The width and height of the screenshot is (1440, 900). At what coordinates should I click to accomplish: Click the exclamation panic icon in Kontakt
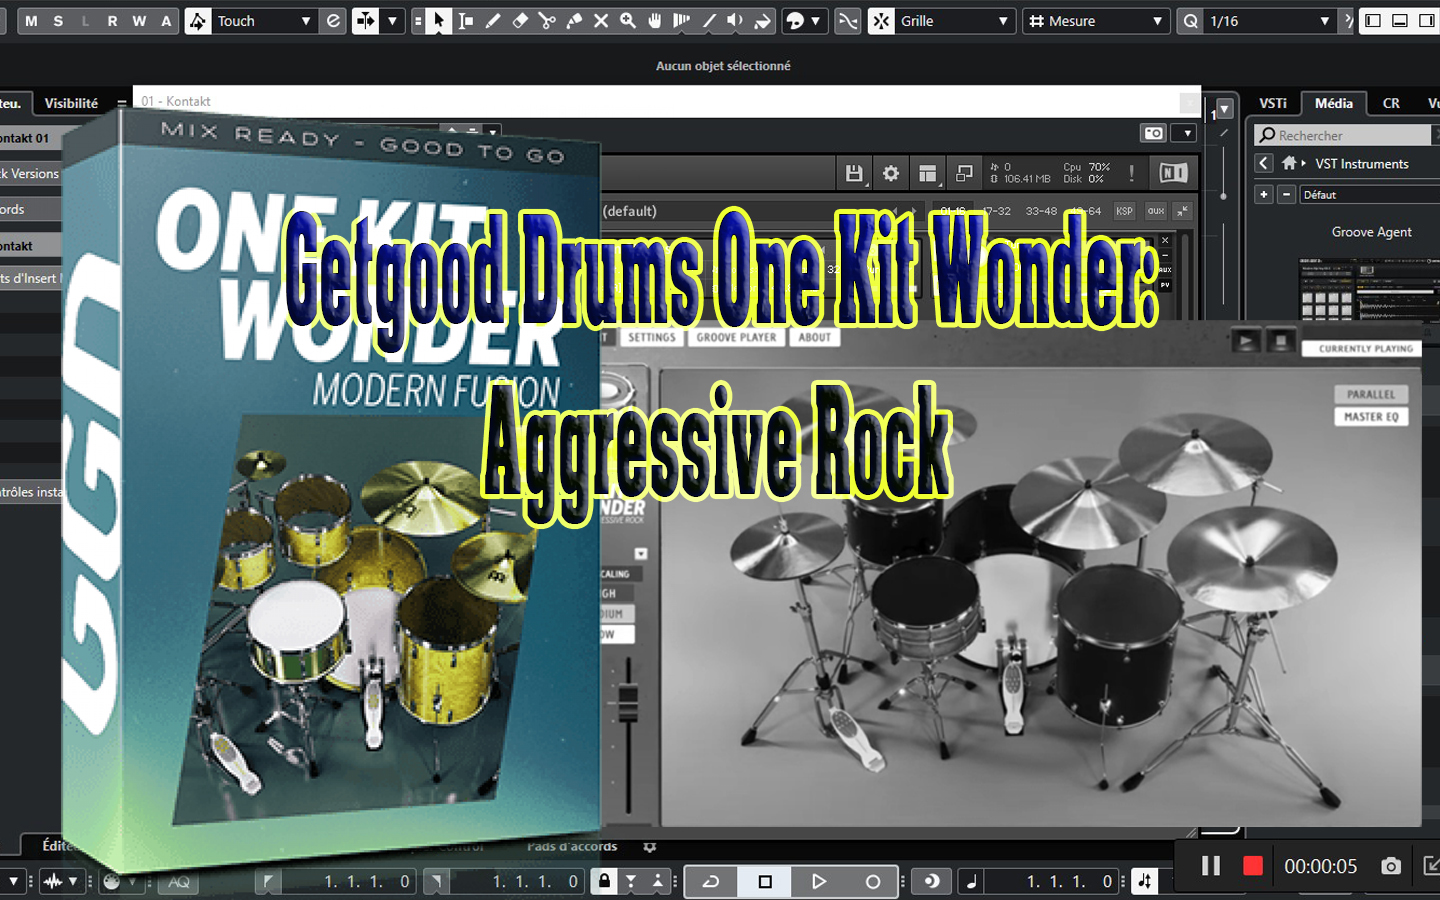(x=1131, y=174)
